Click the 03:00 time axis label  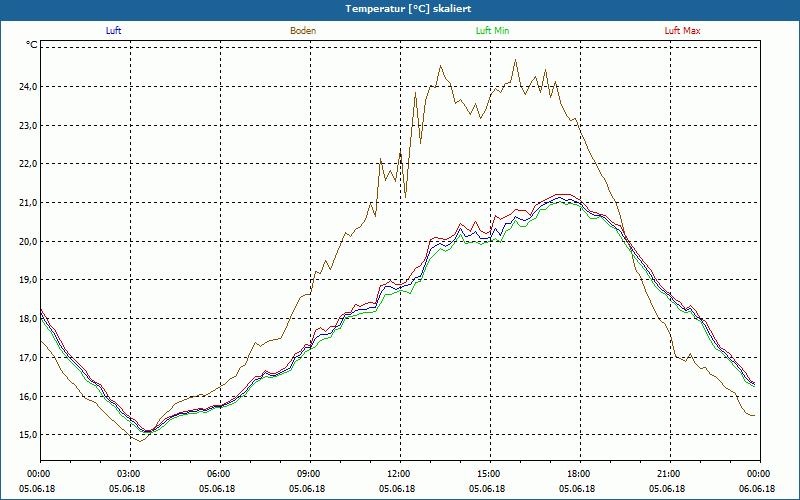[131, 474]
